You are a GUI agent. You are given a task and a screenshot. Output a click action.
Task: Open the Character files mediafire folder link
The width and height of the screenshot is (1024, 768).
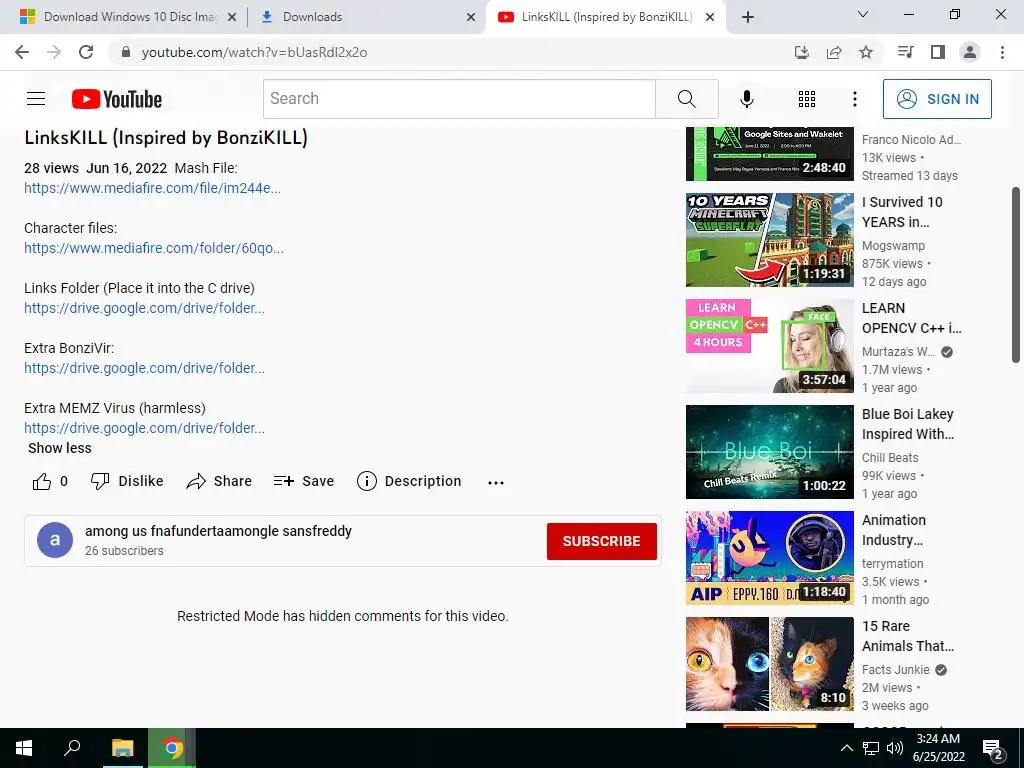click(x=153, y=248)
